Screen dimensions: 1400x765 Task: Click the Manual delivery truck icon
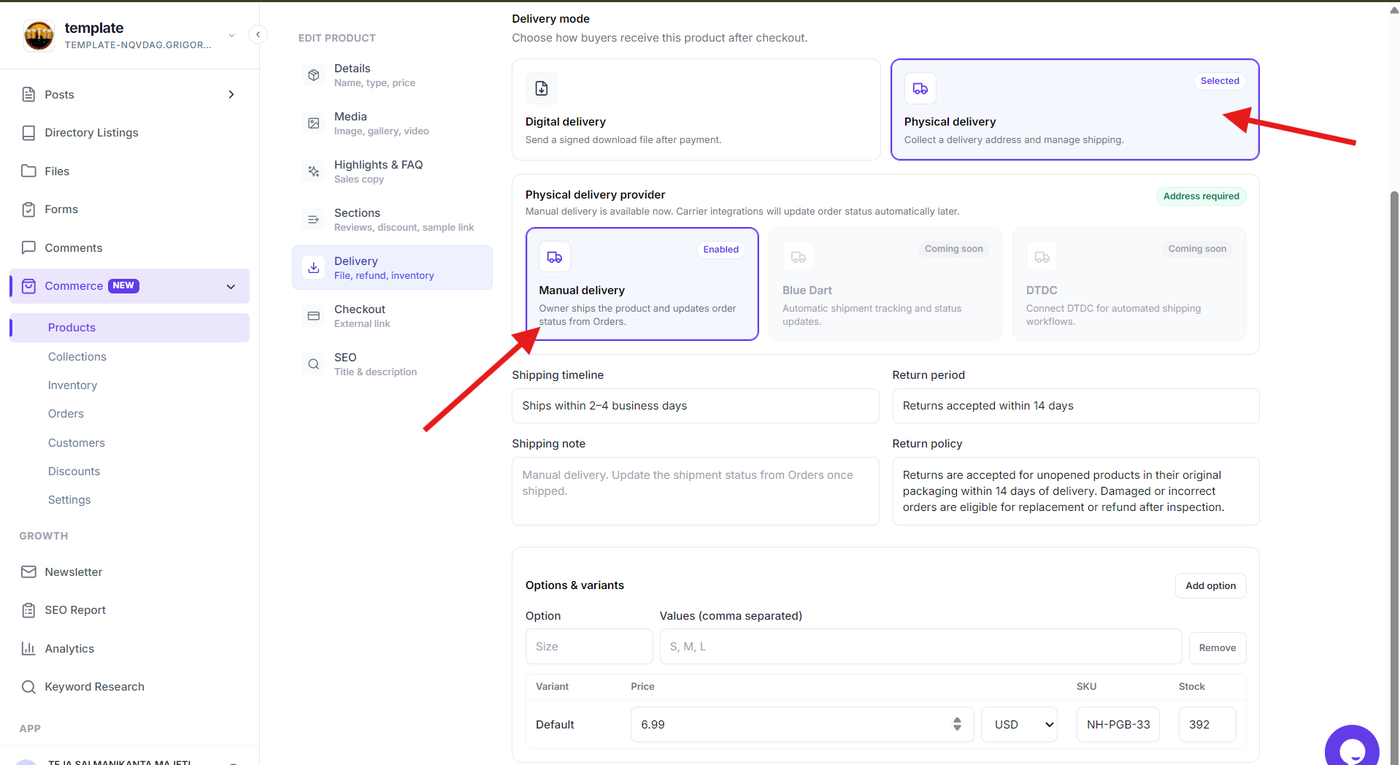coord(554,257)
